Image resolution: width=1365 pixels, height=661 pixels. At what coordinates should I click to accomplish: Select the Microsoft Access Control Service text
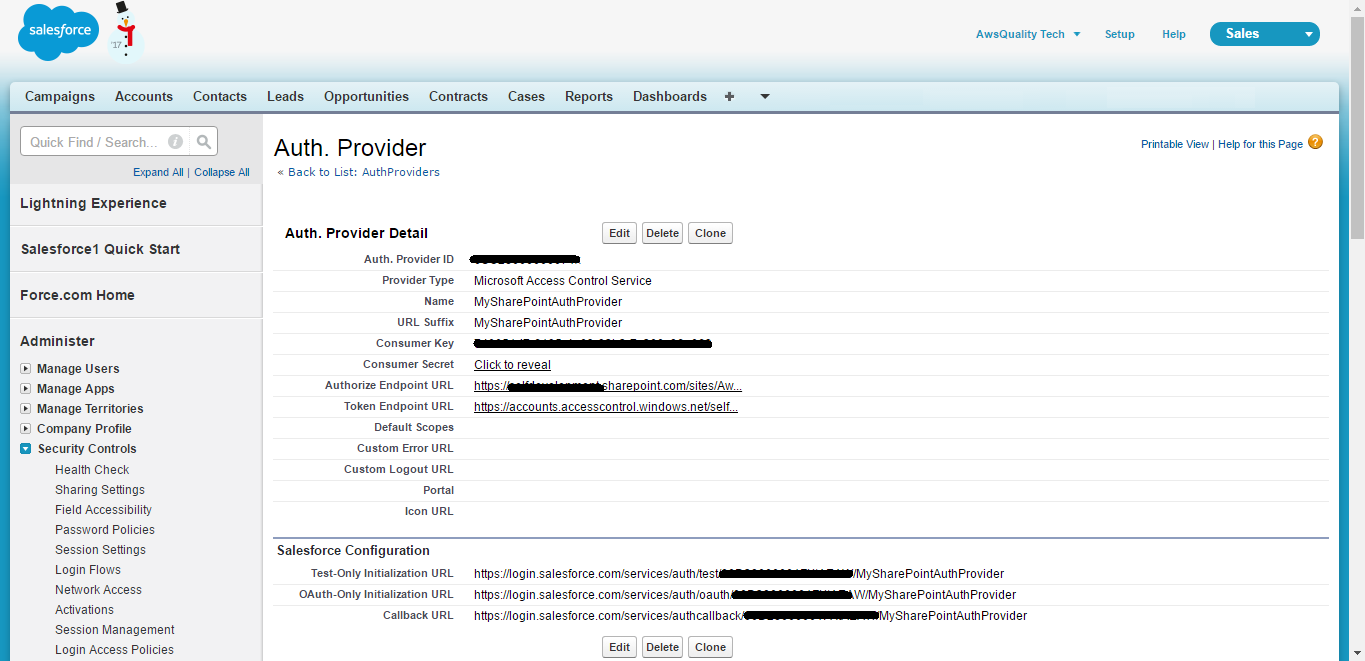click(x=563, y=281)
